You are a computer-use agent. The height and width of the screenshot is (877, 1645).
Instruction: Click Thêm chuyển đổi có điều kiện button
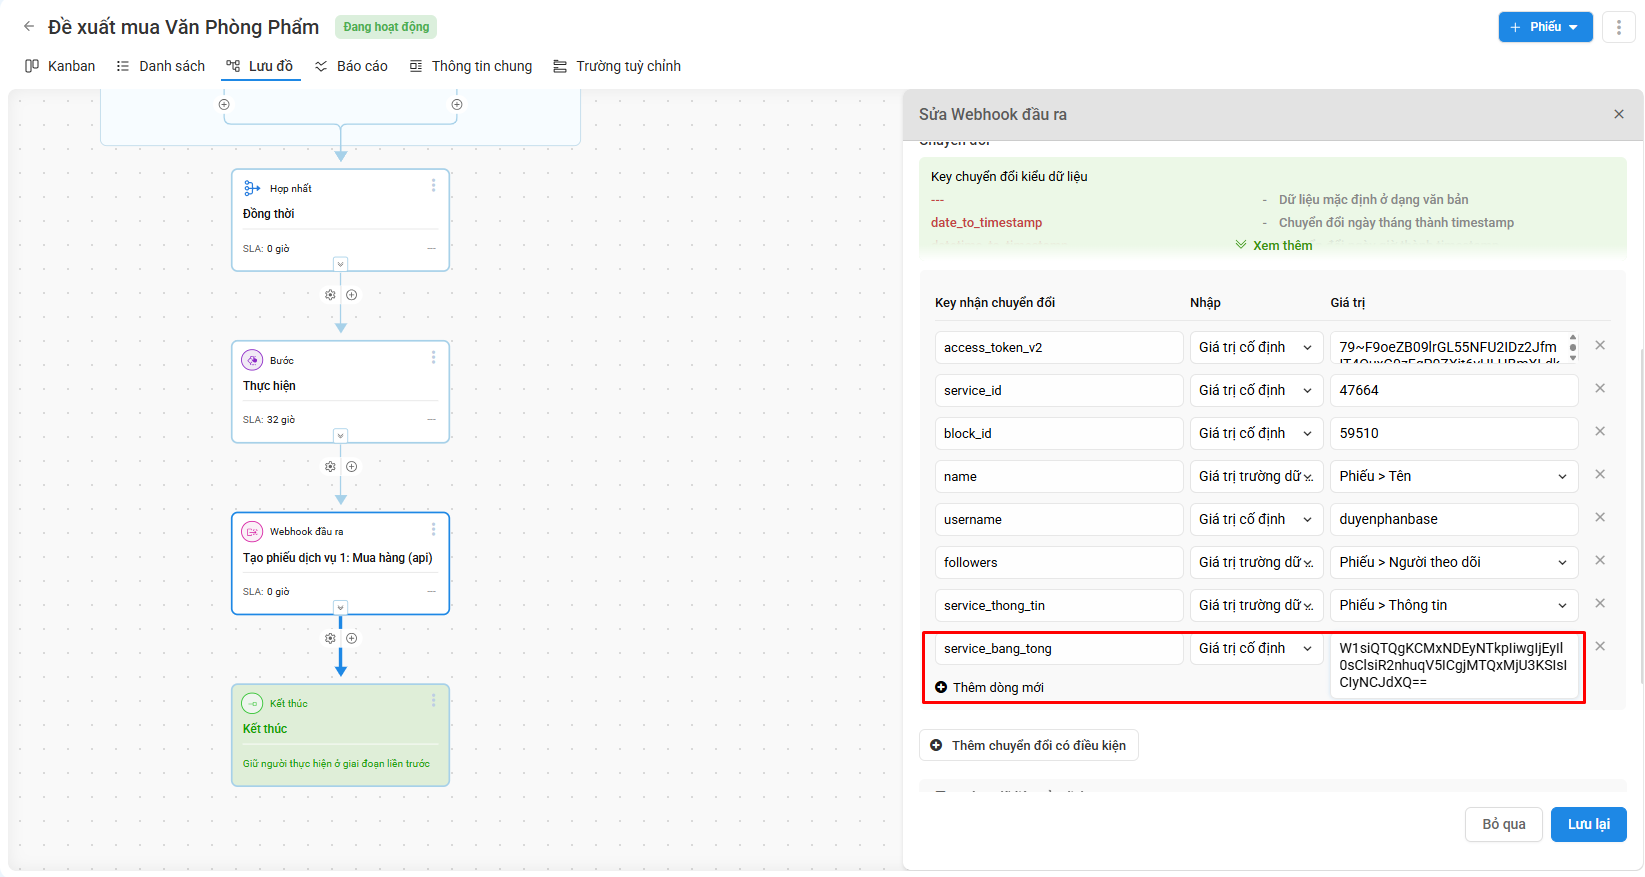click(x=1028, y=745)
